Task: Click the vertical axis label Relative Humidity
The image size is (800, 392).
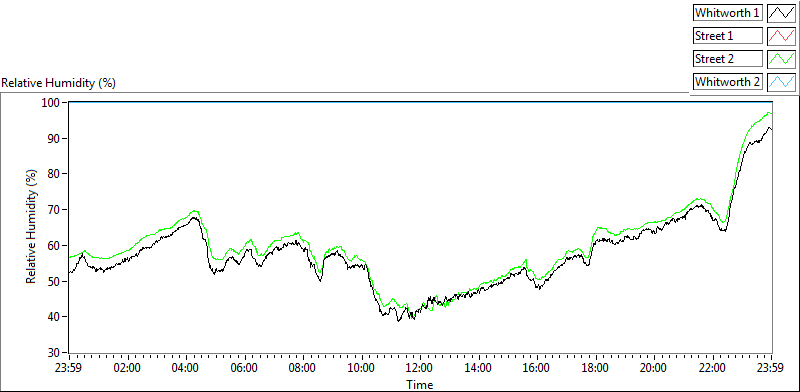Action: [32, 227]
